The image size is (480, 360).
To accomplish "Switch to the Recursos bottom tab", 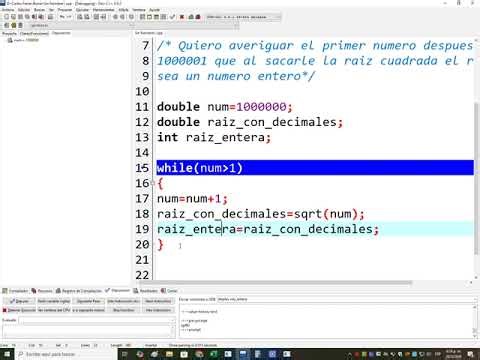I will [x=42, y=291].
